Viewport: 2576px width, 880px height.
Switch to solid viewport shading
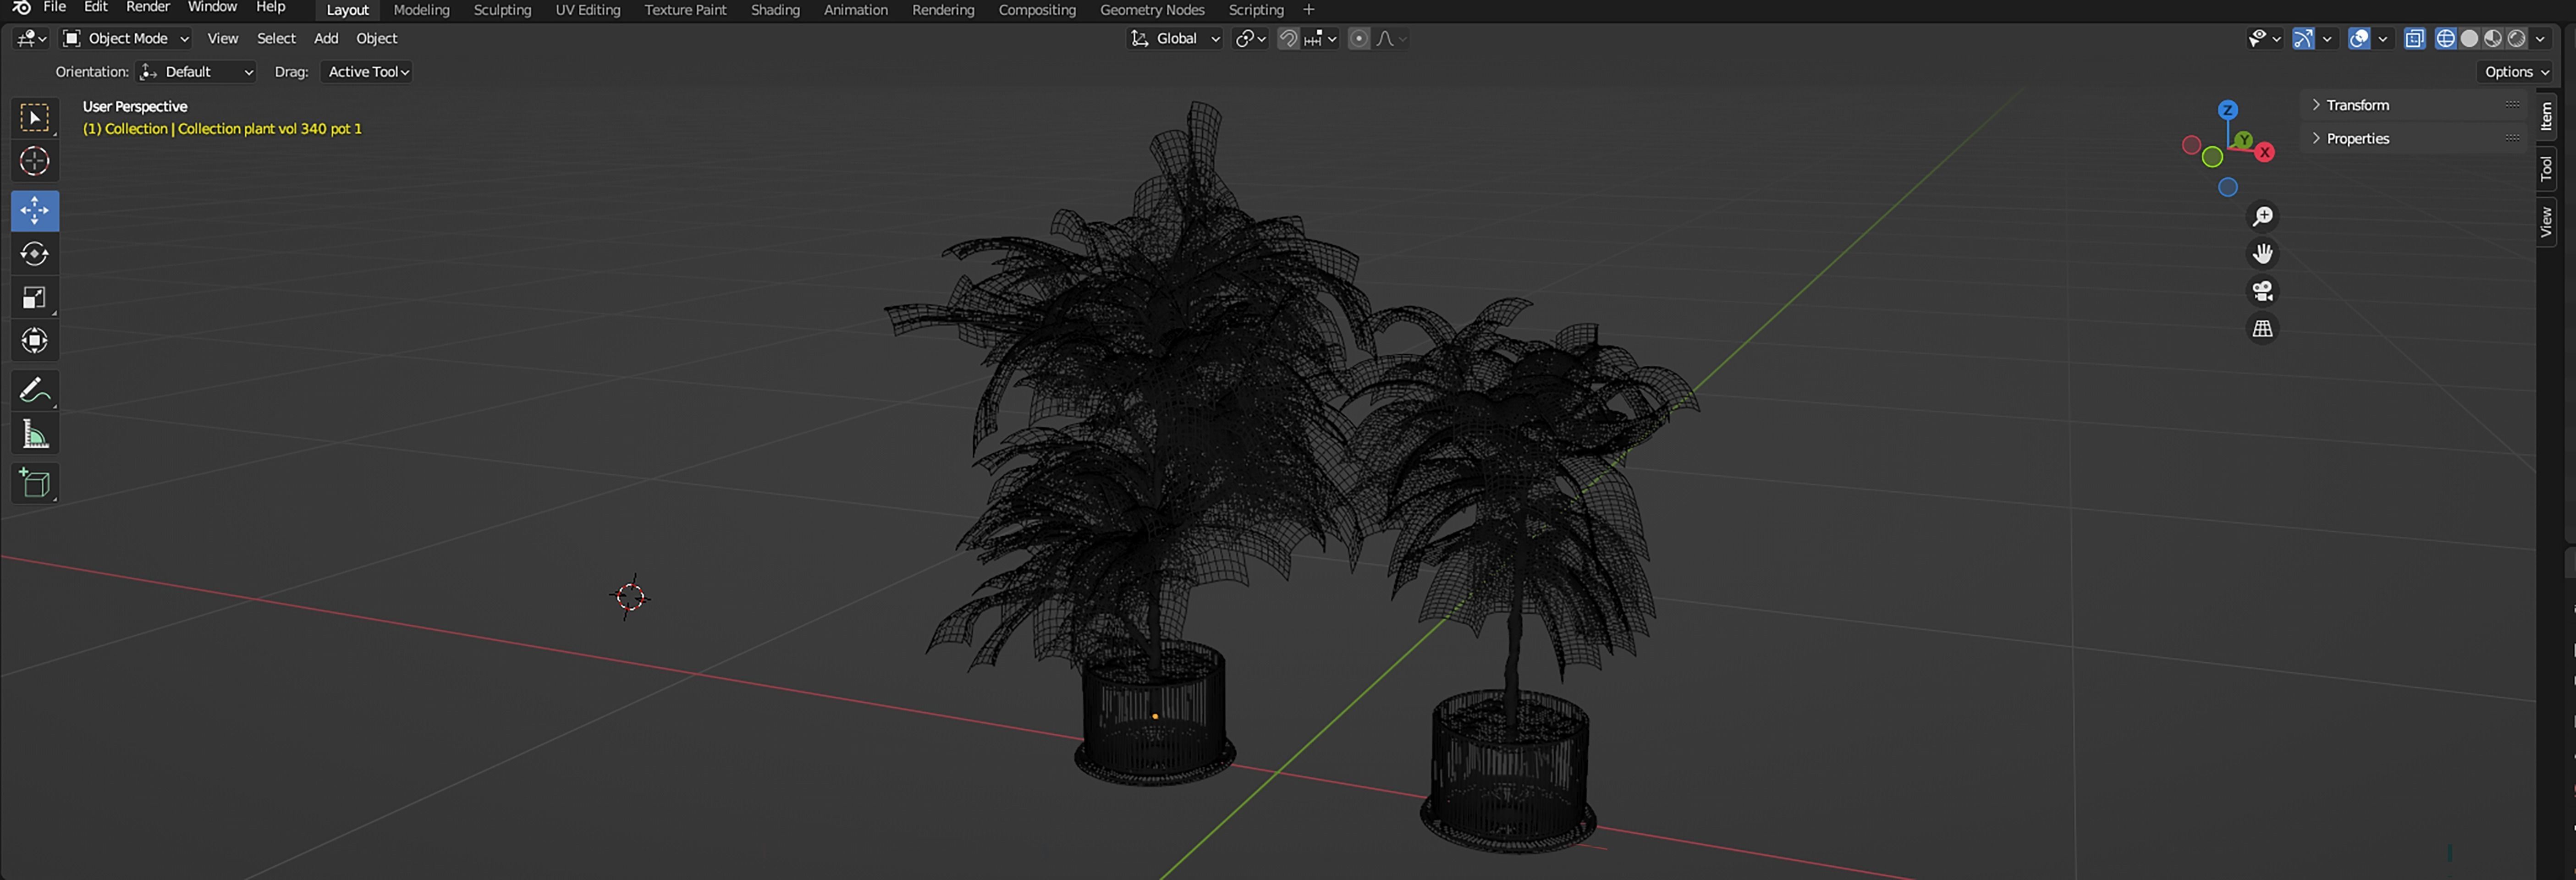pyautogui.click(x=2469, y=38)
